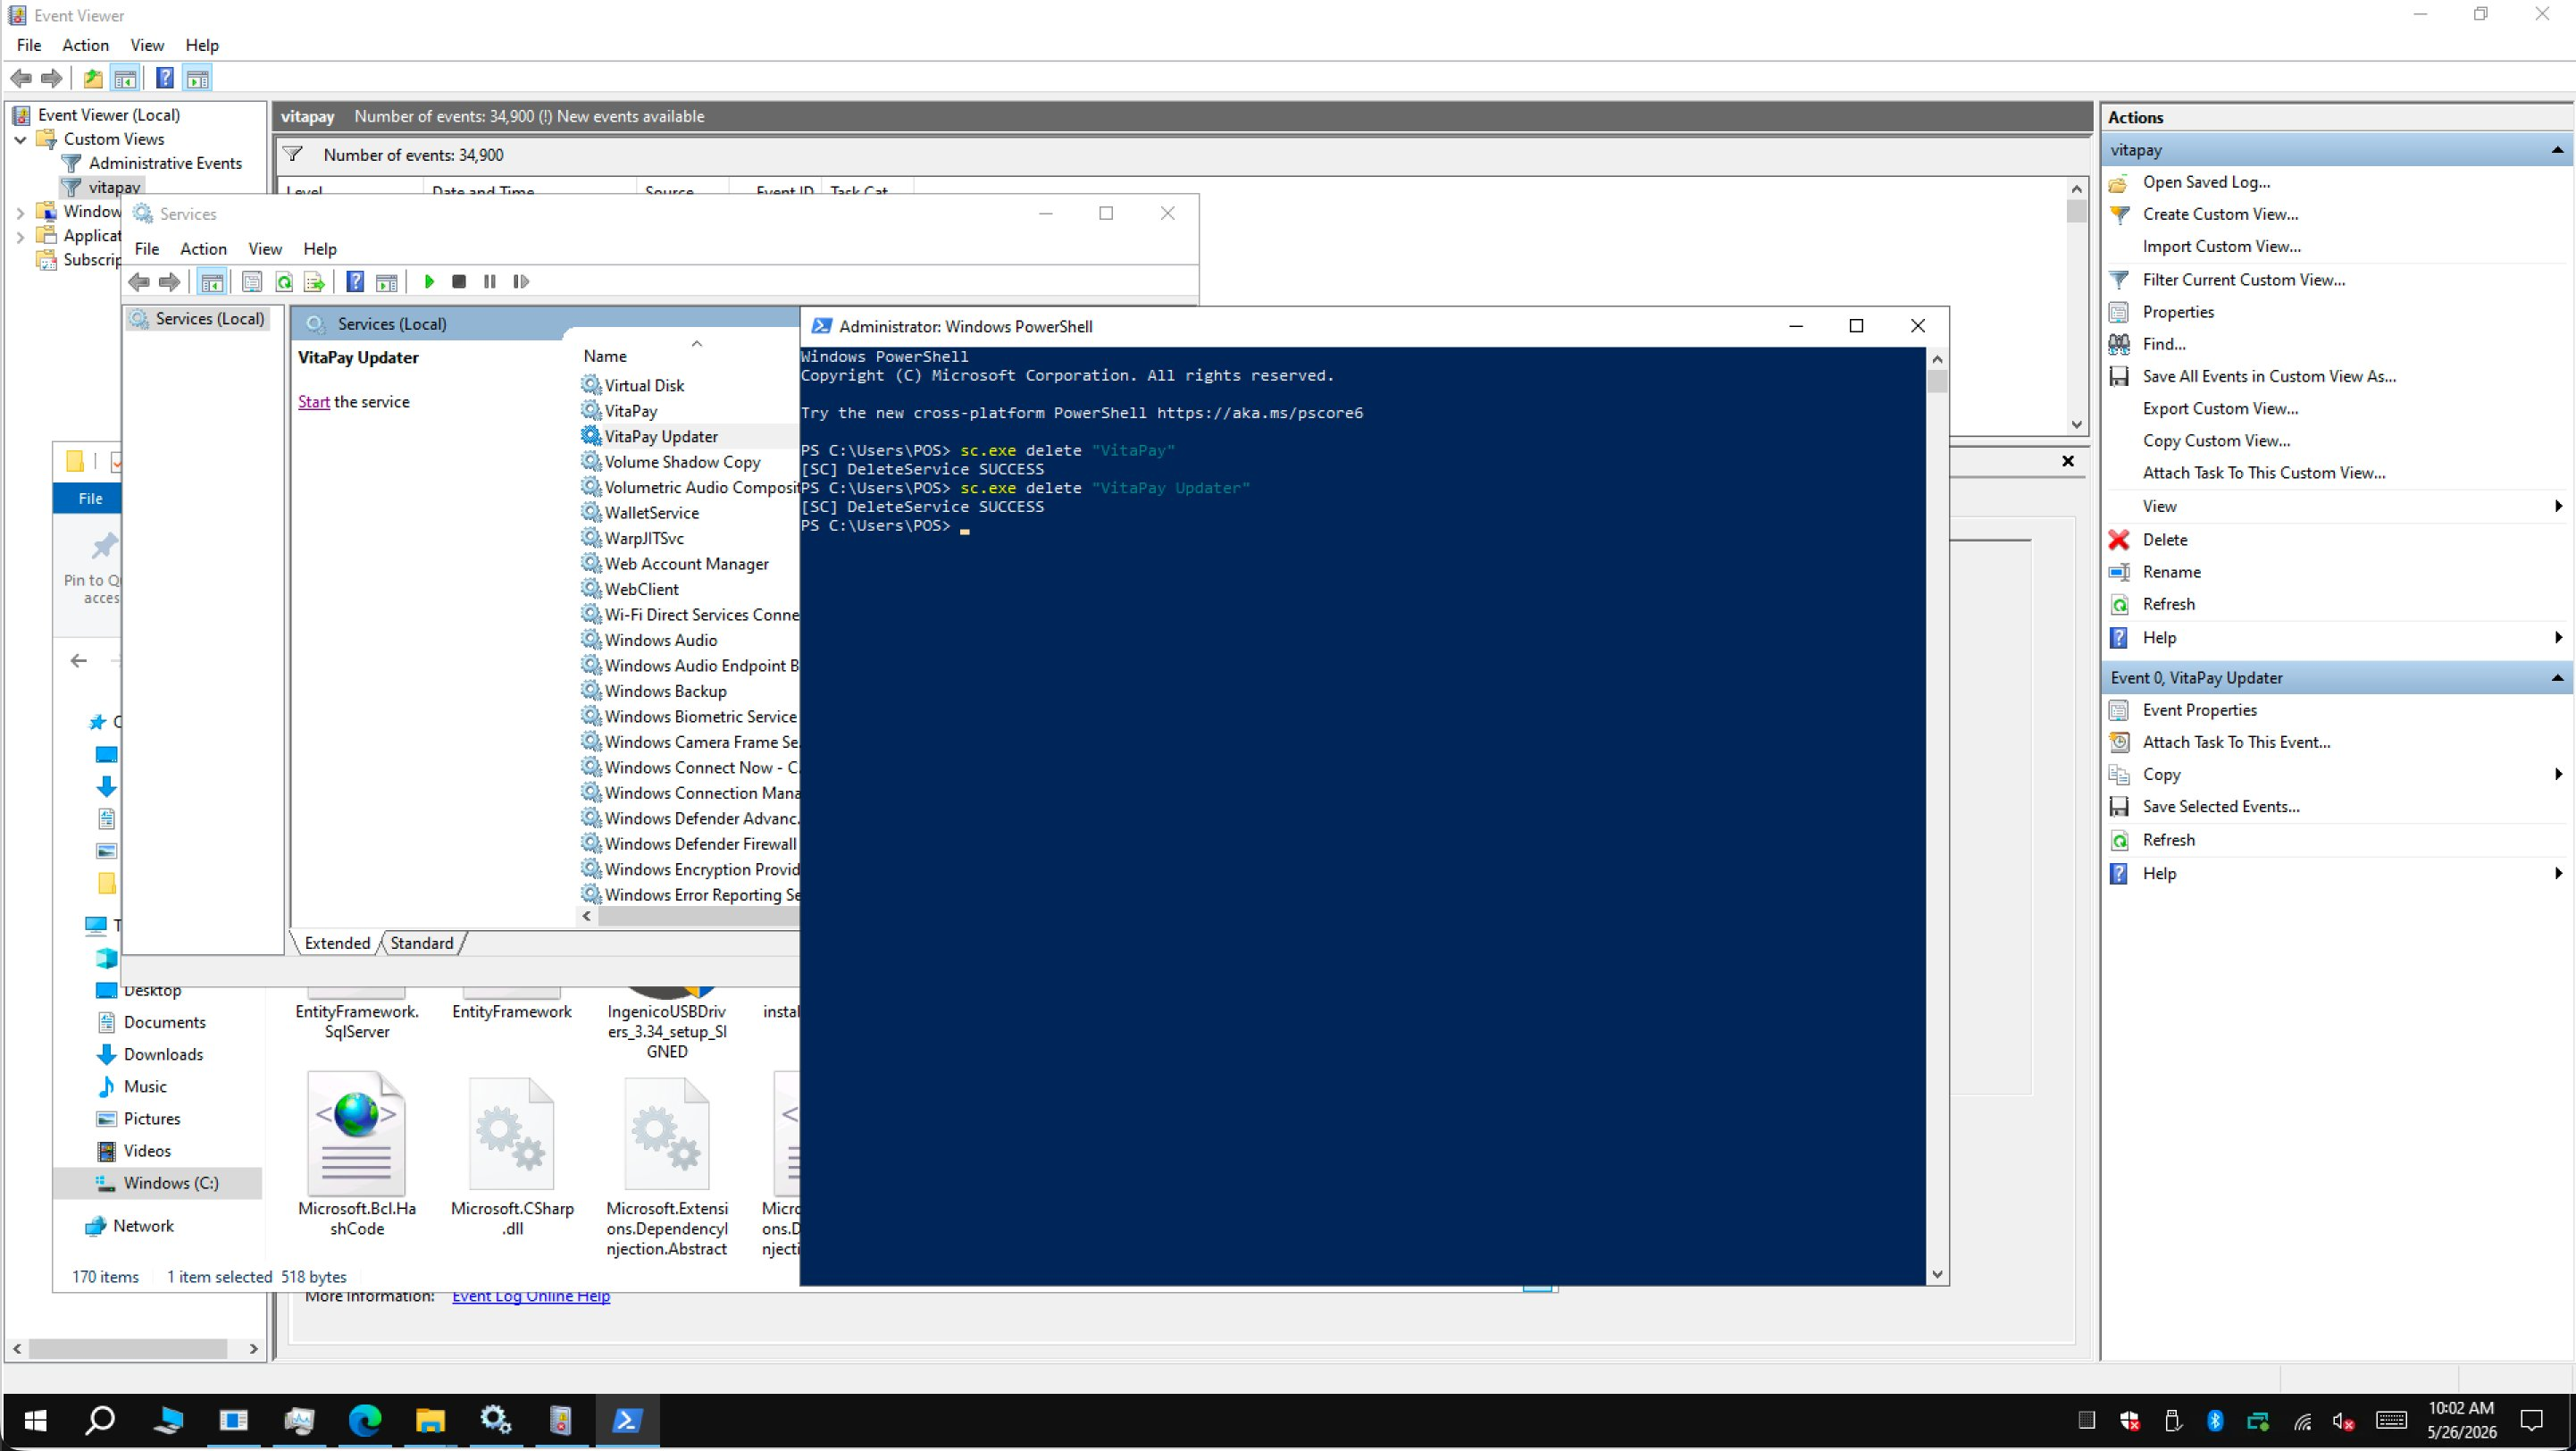The width and height of the screenshot is (2576, 1451).
Task: Click Services gear icon in taskbar
Action: pos(495,1420)
